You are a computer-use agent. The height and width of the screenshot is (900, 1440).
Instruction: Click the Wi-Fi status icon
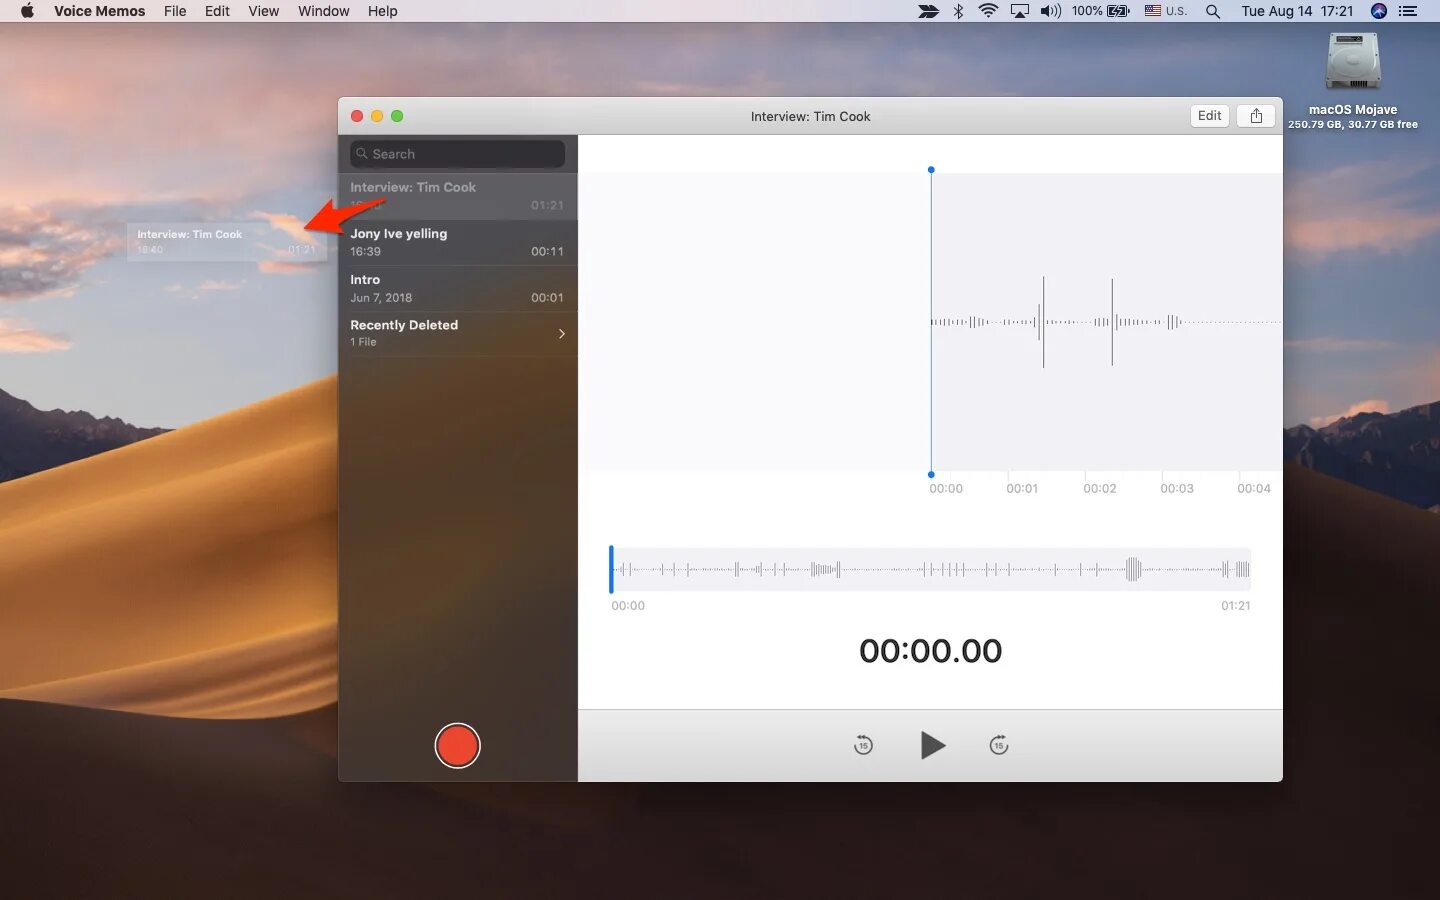point(988,11)
